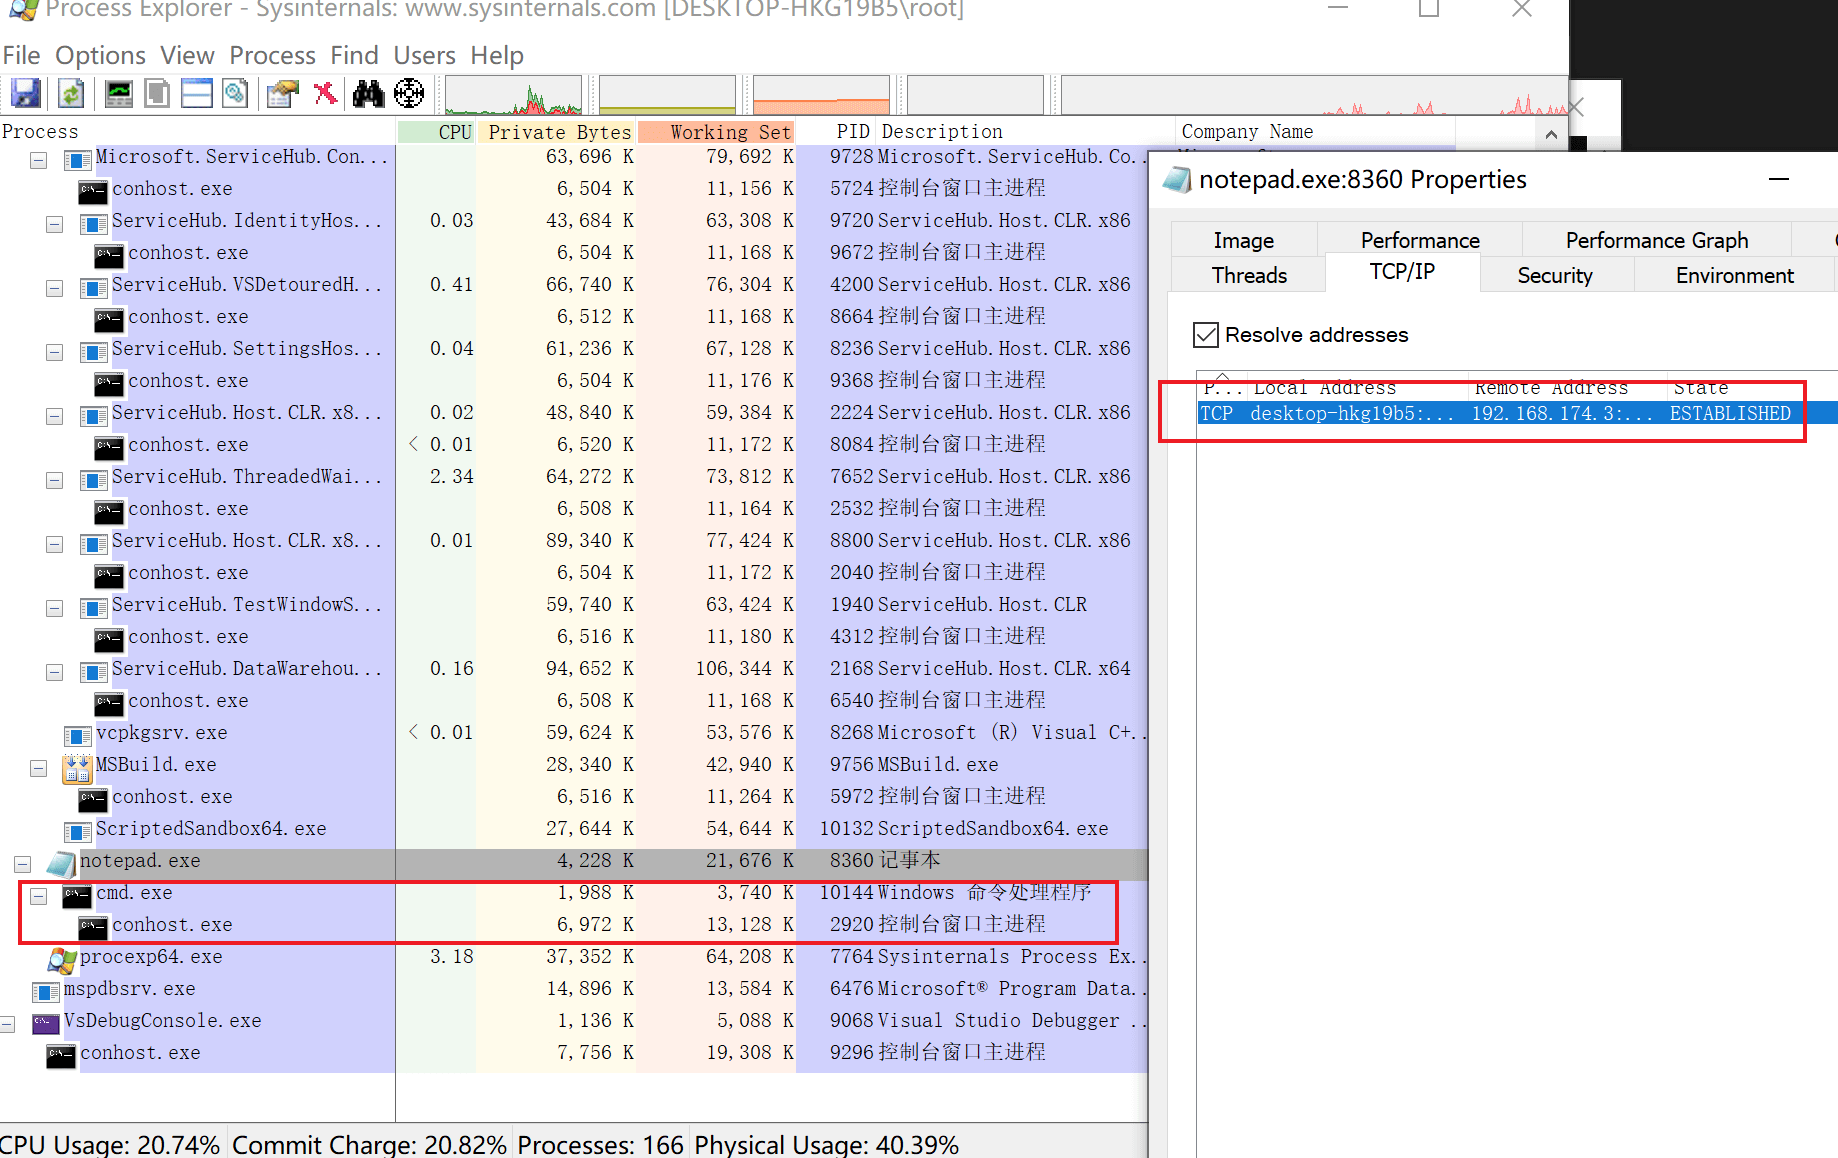Collapse the ServiceHub.VSDetouredH tree node
Screen dimensions: 1838x1158
(54, 288)
